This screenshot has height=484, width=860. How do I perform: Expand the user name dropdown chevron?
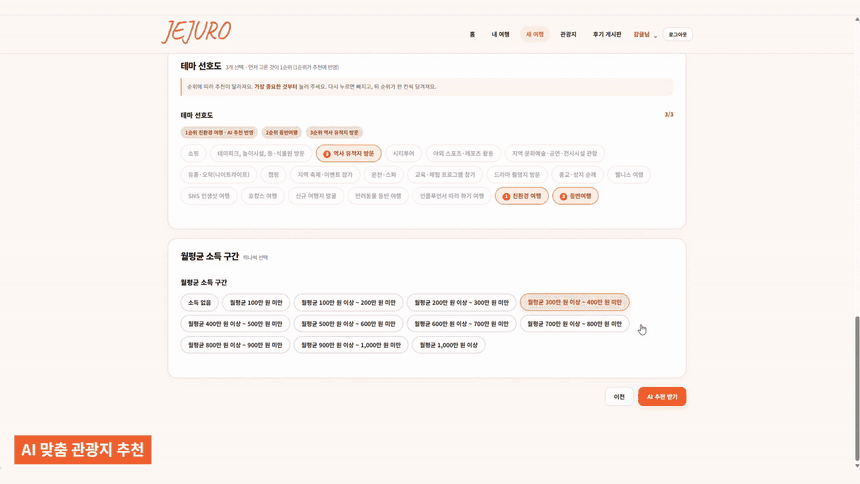[x=655, y=36]
